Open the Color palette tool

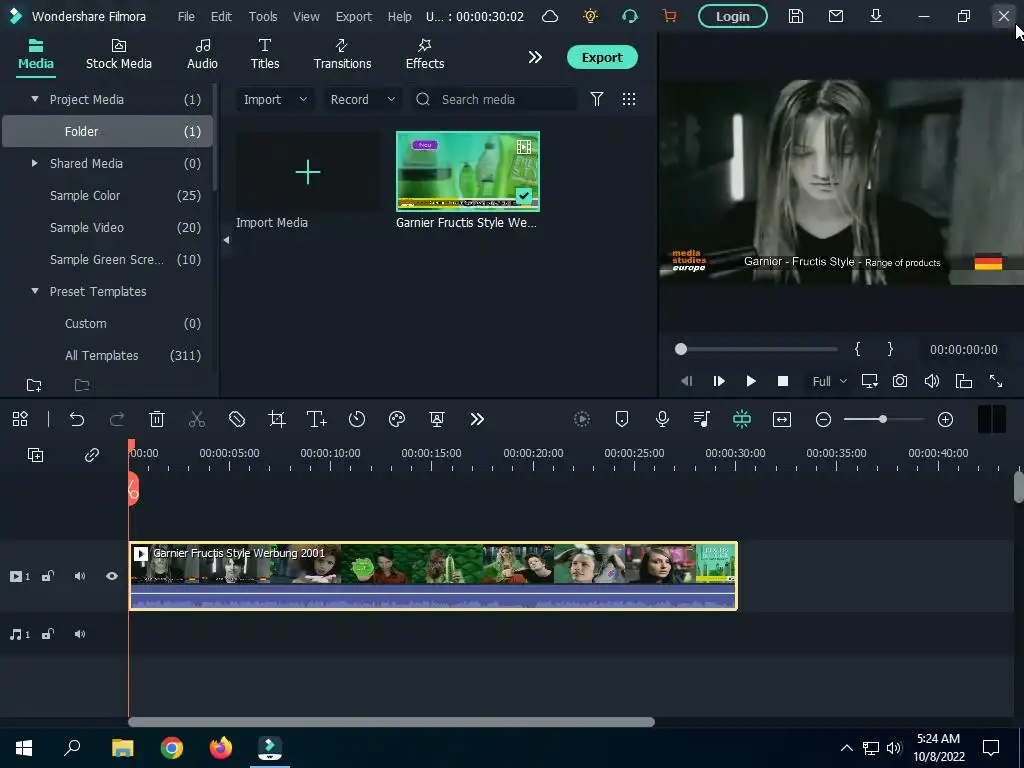pos(397,419)
